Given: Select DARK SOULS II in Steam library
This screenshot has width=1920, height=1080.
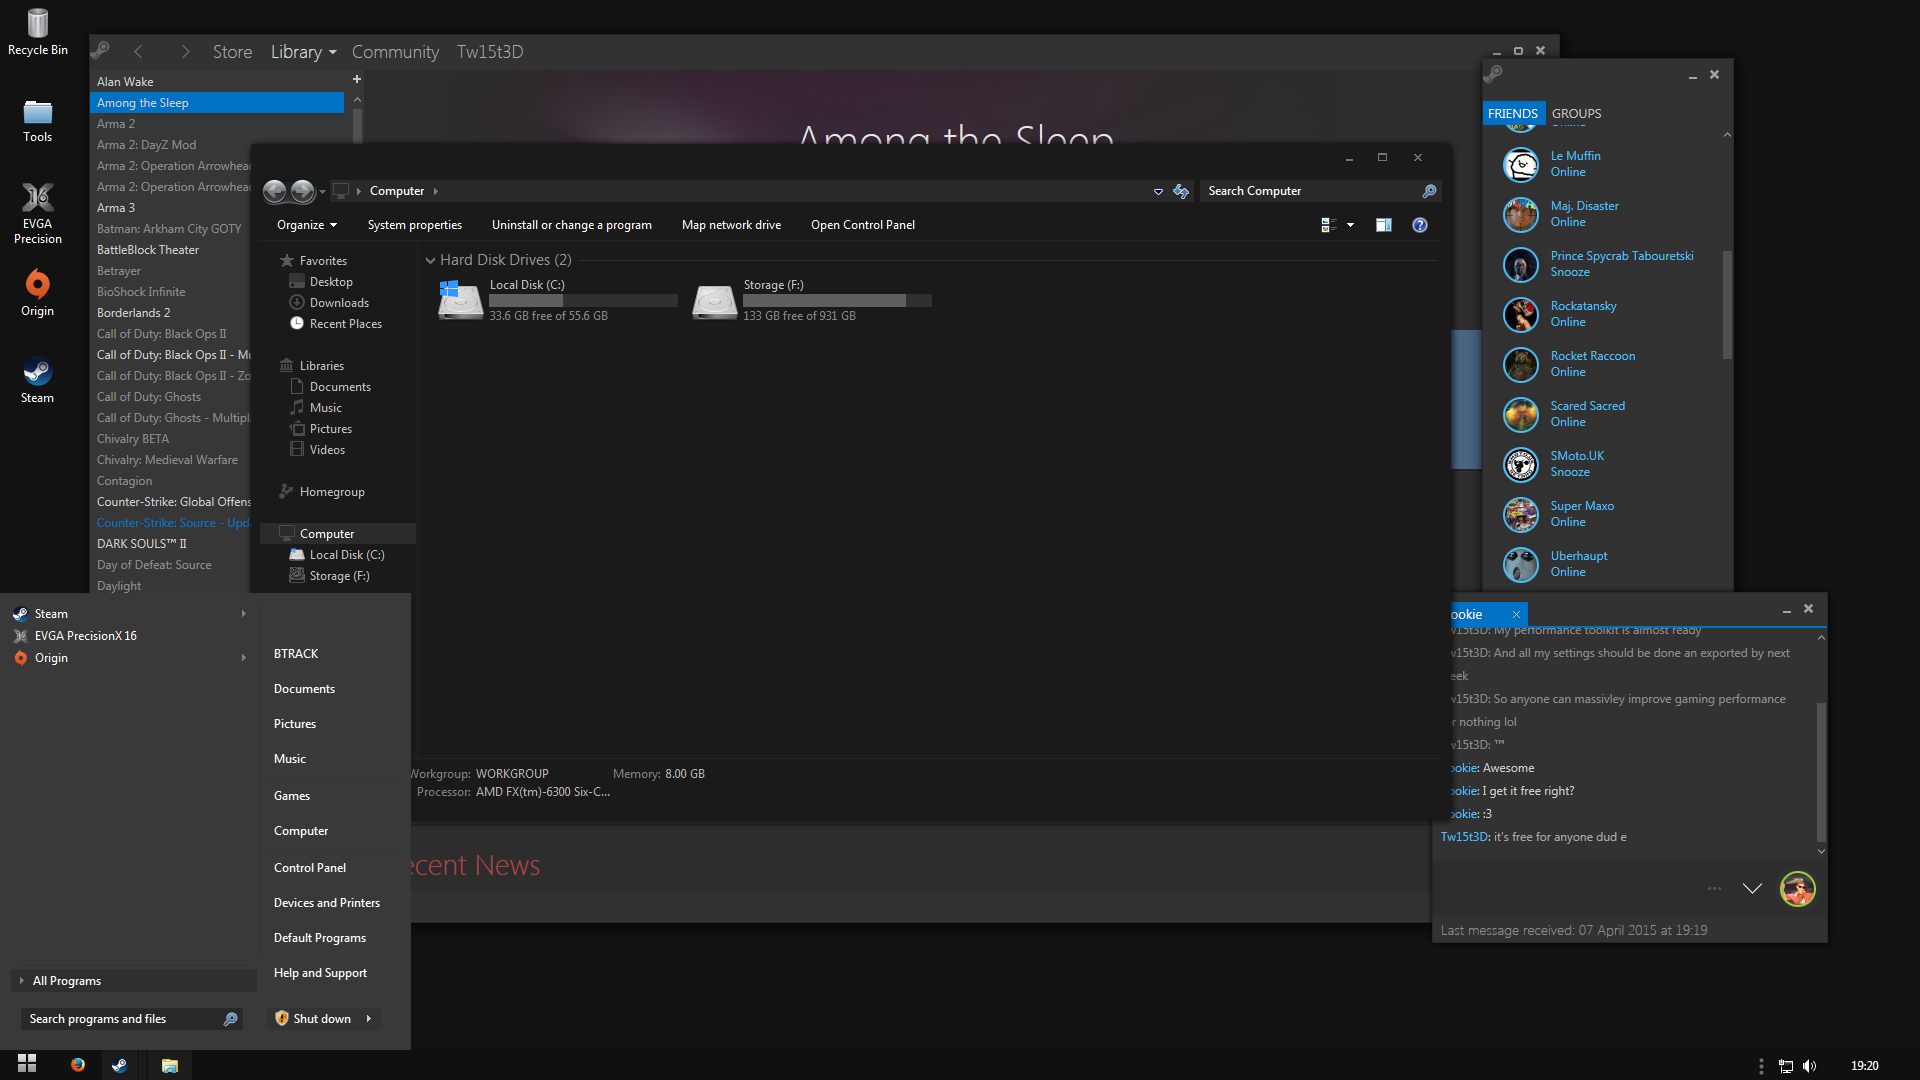Looking at the screenshot, I should pos(141,544).
